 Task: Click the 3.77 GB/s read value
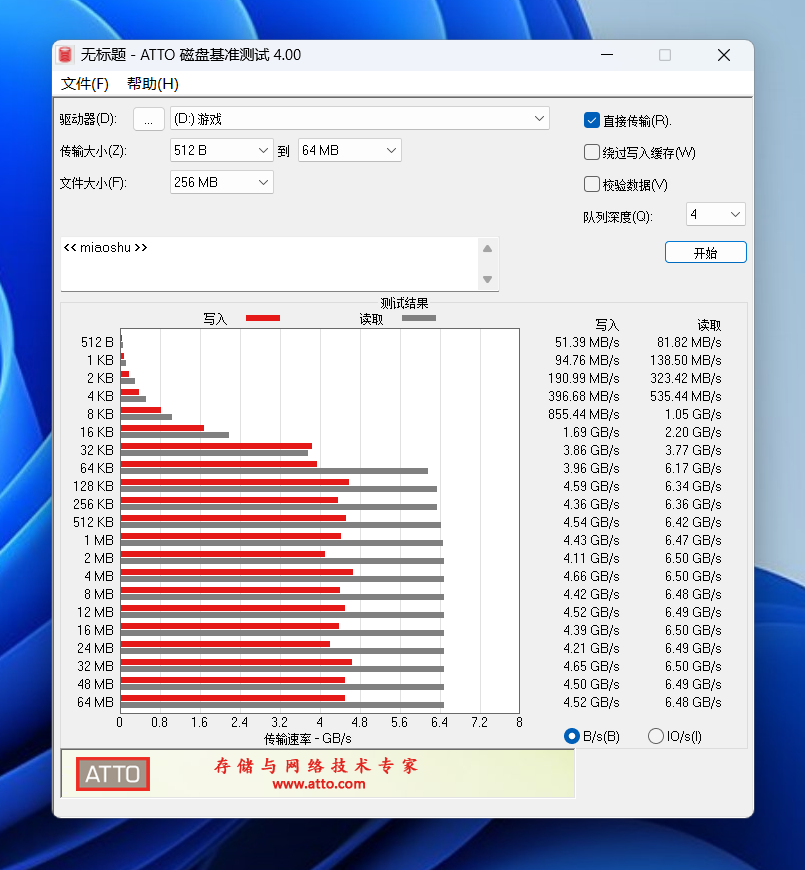pos(693,451)
